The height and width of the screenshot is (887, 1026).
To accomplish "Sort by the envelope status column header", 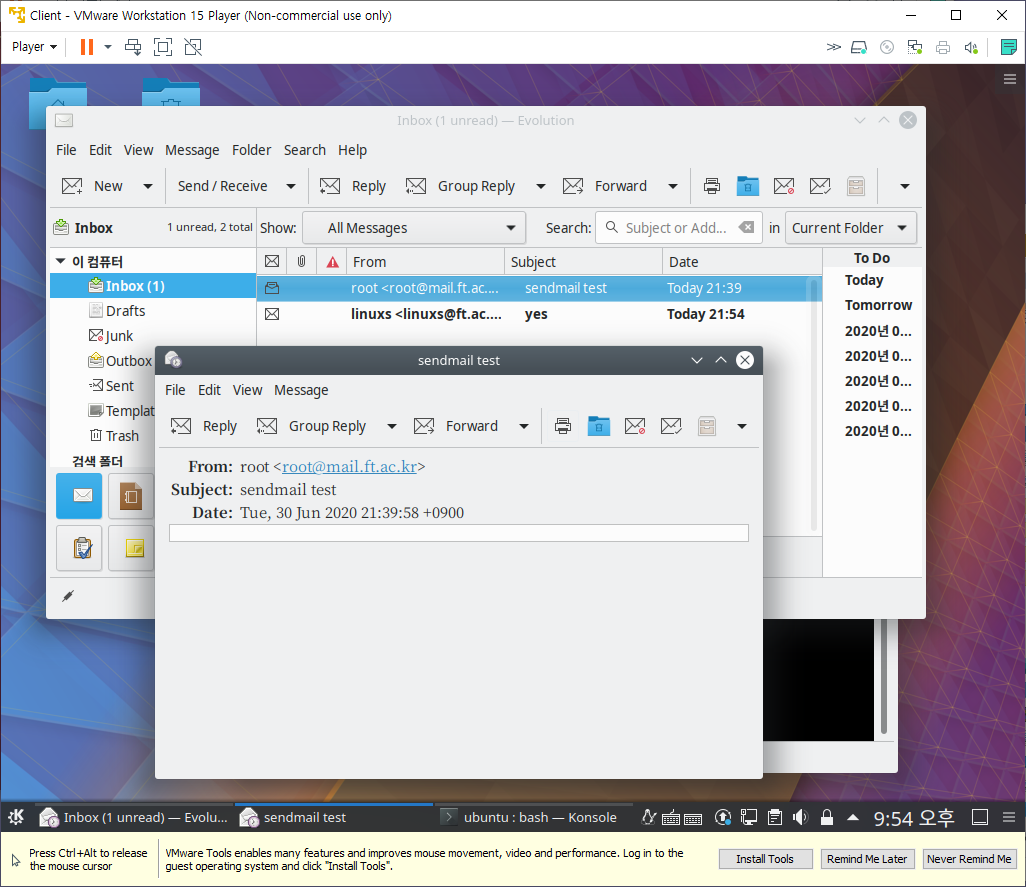I will click(x=272, y=262).
